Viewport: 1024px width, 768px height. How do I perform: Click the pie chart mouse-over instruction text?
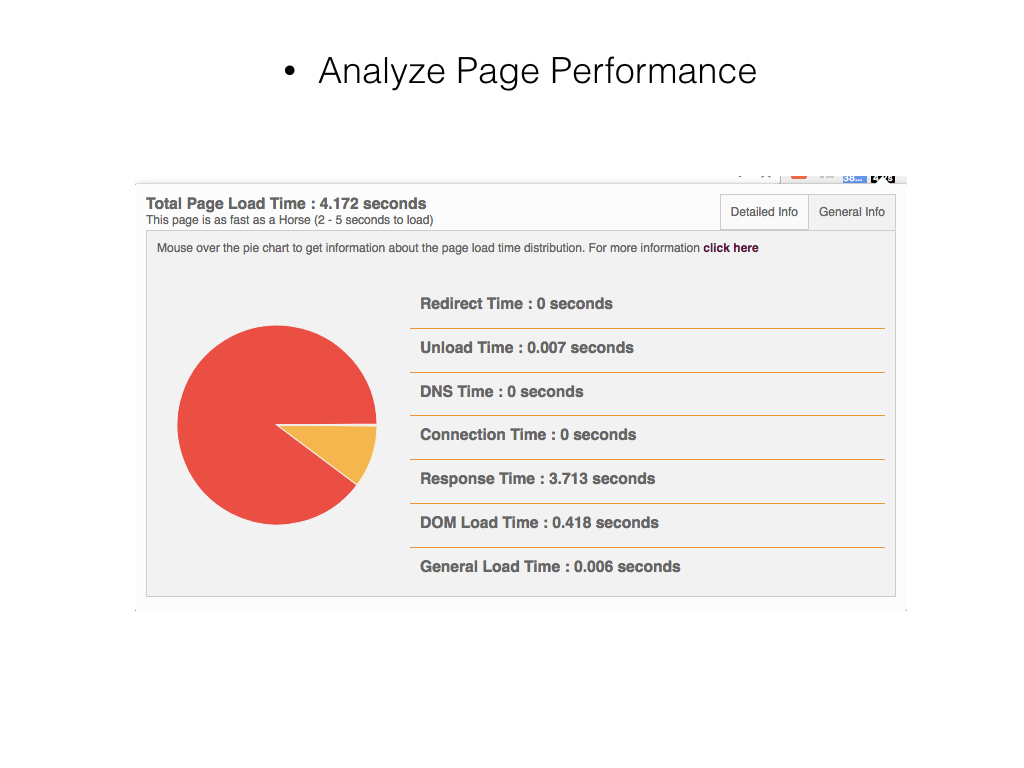point(428,248)
